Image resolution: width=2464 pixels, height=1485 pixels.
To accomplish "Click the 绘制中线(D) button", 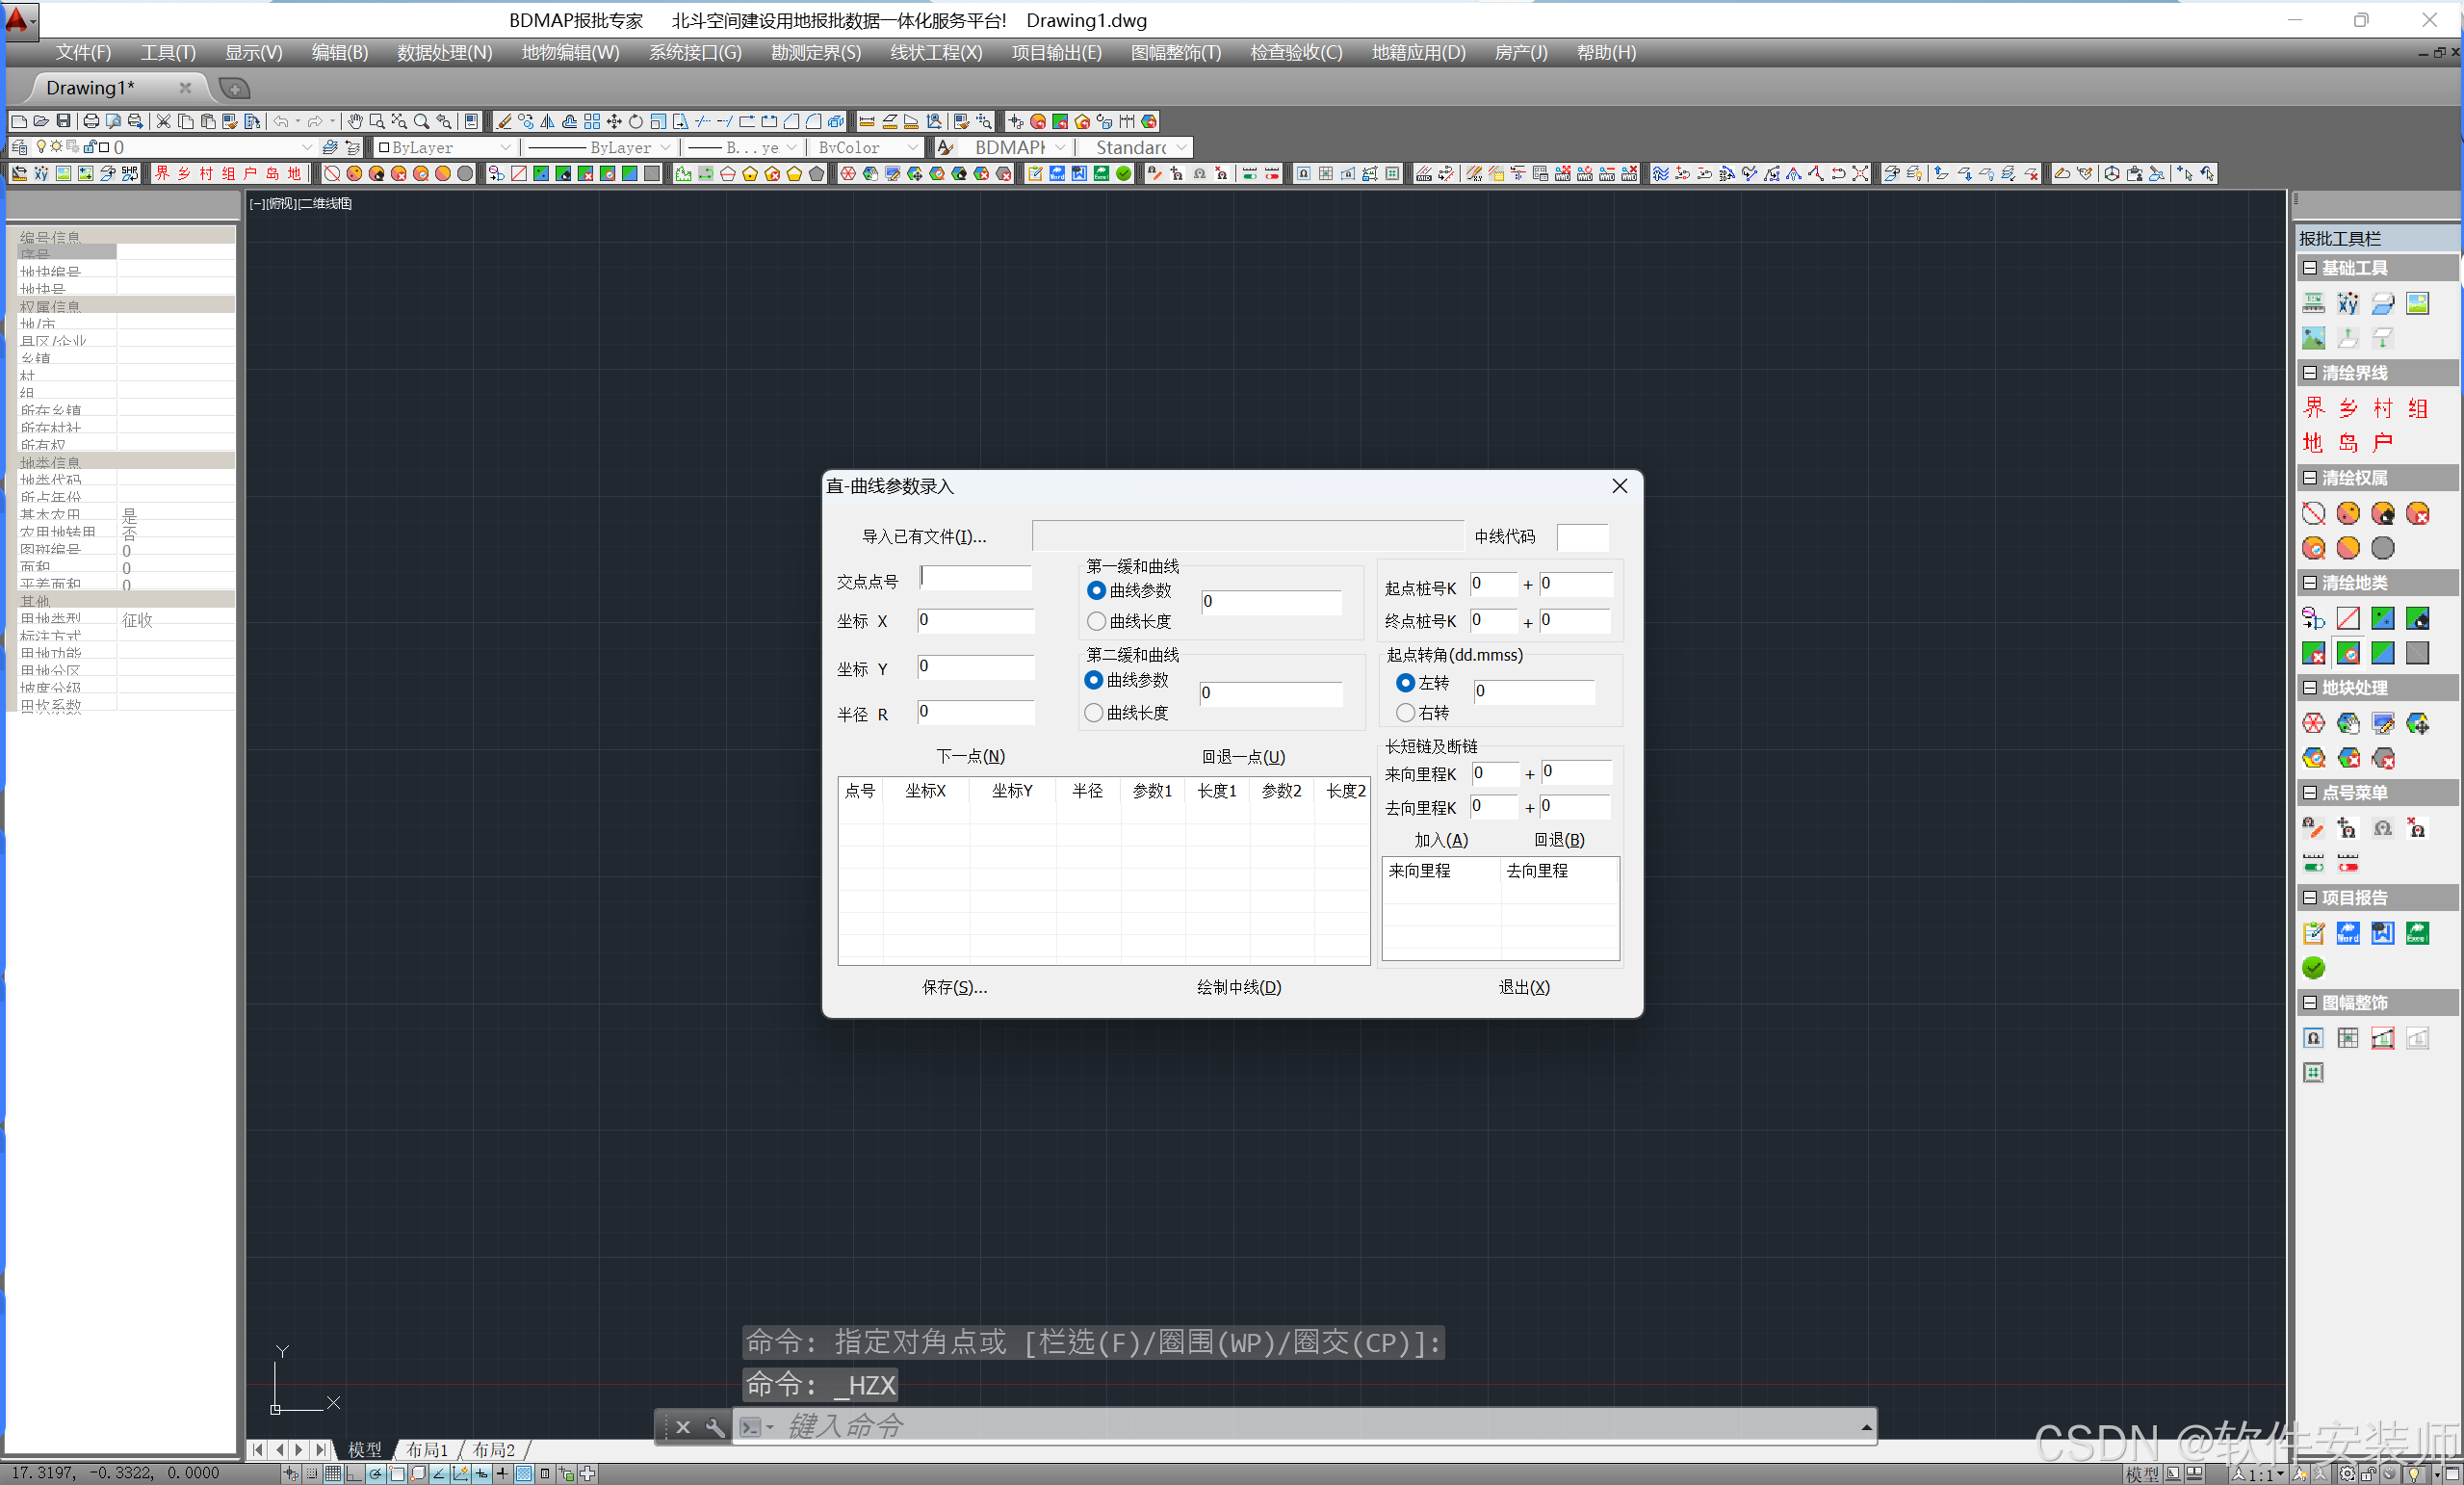I will click(x=1238, y=987).
